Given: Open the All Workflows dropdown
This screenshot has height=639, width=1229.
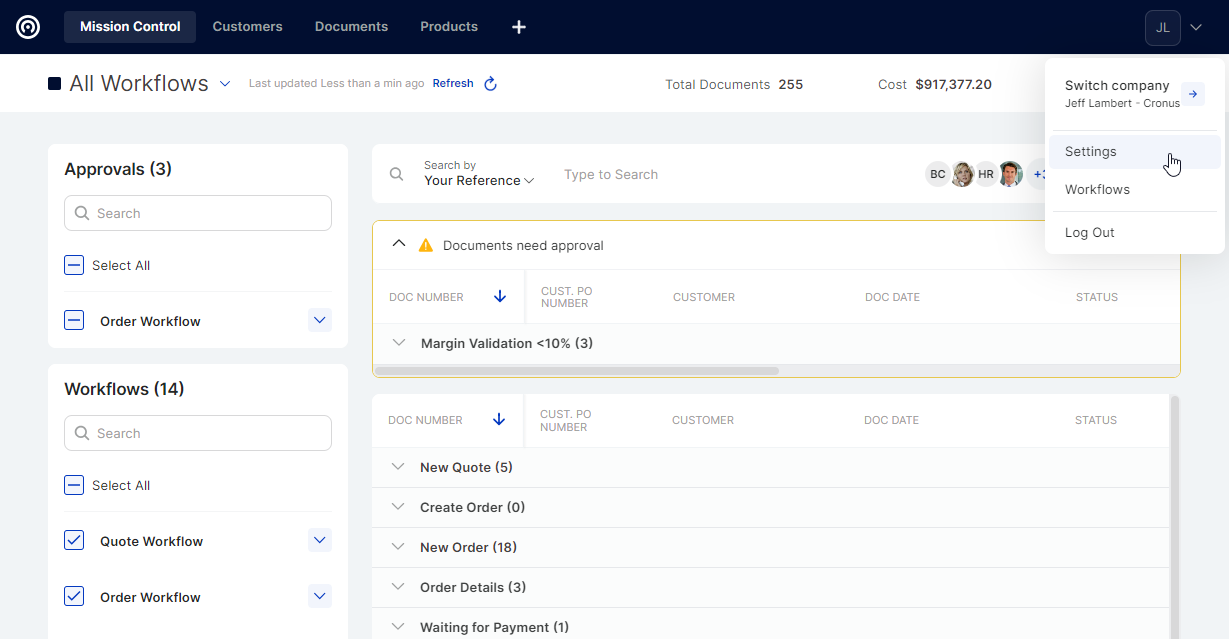Looking at the screenshot, I should (x=225, y=84).
